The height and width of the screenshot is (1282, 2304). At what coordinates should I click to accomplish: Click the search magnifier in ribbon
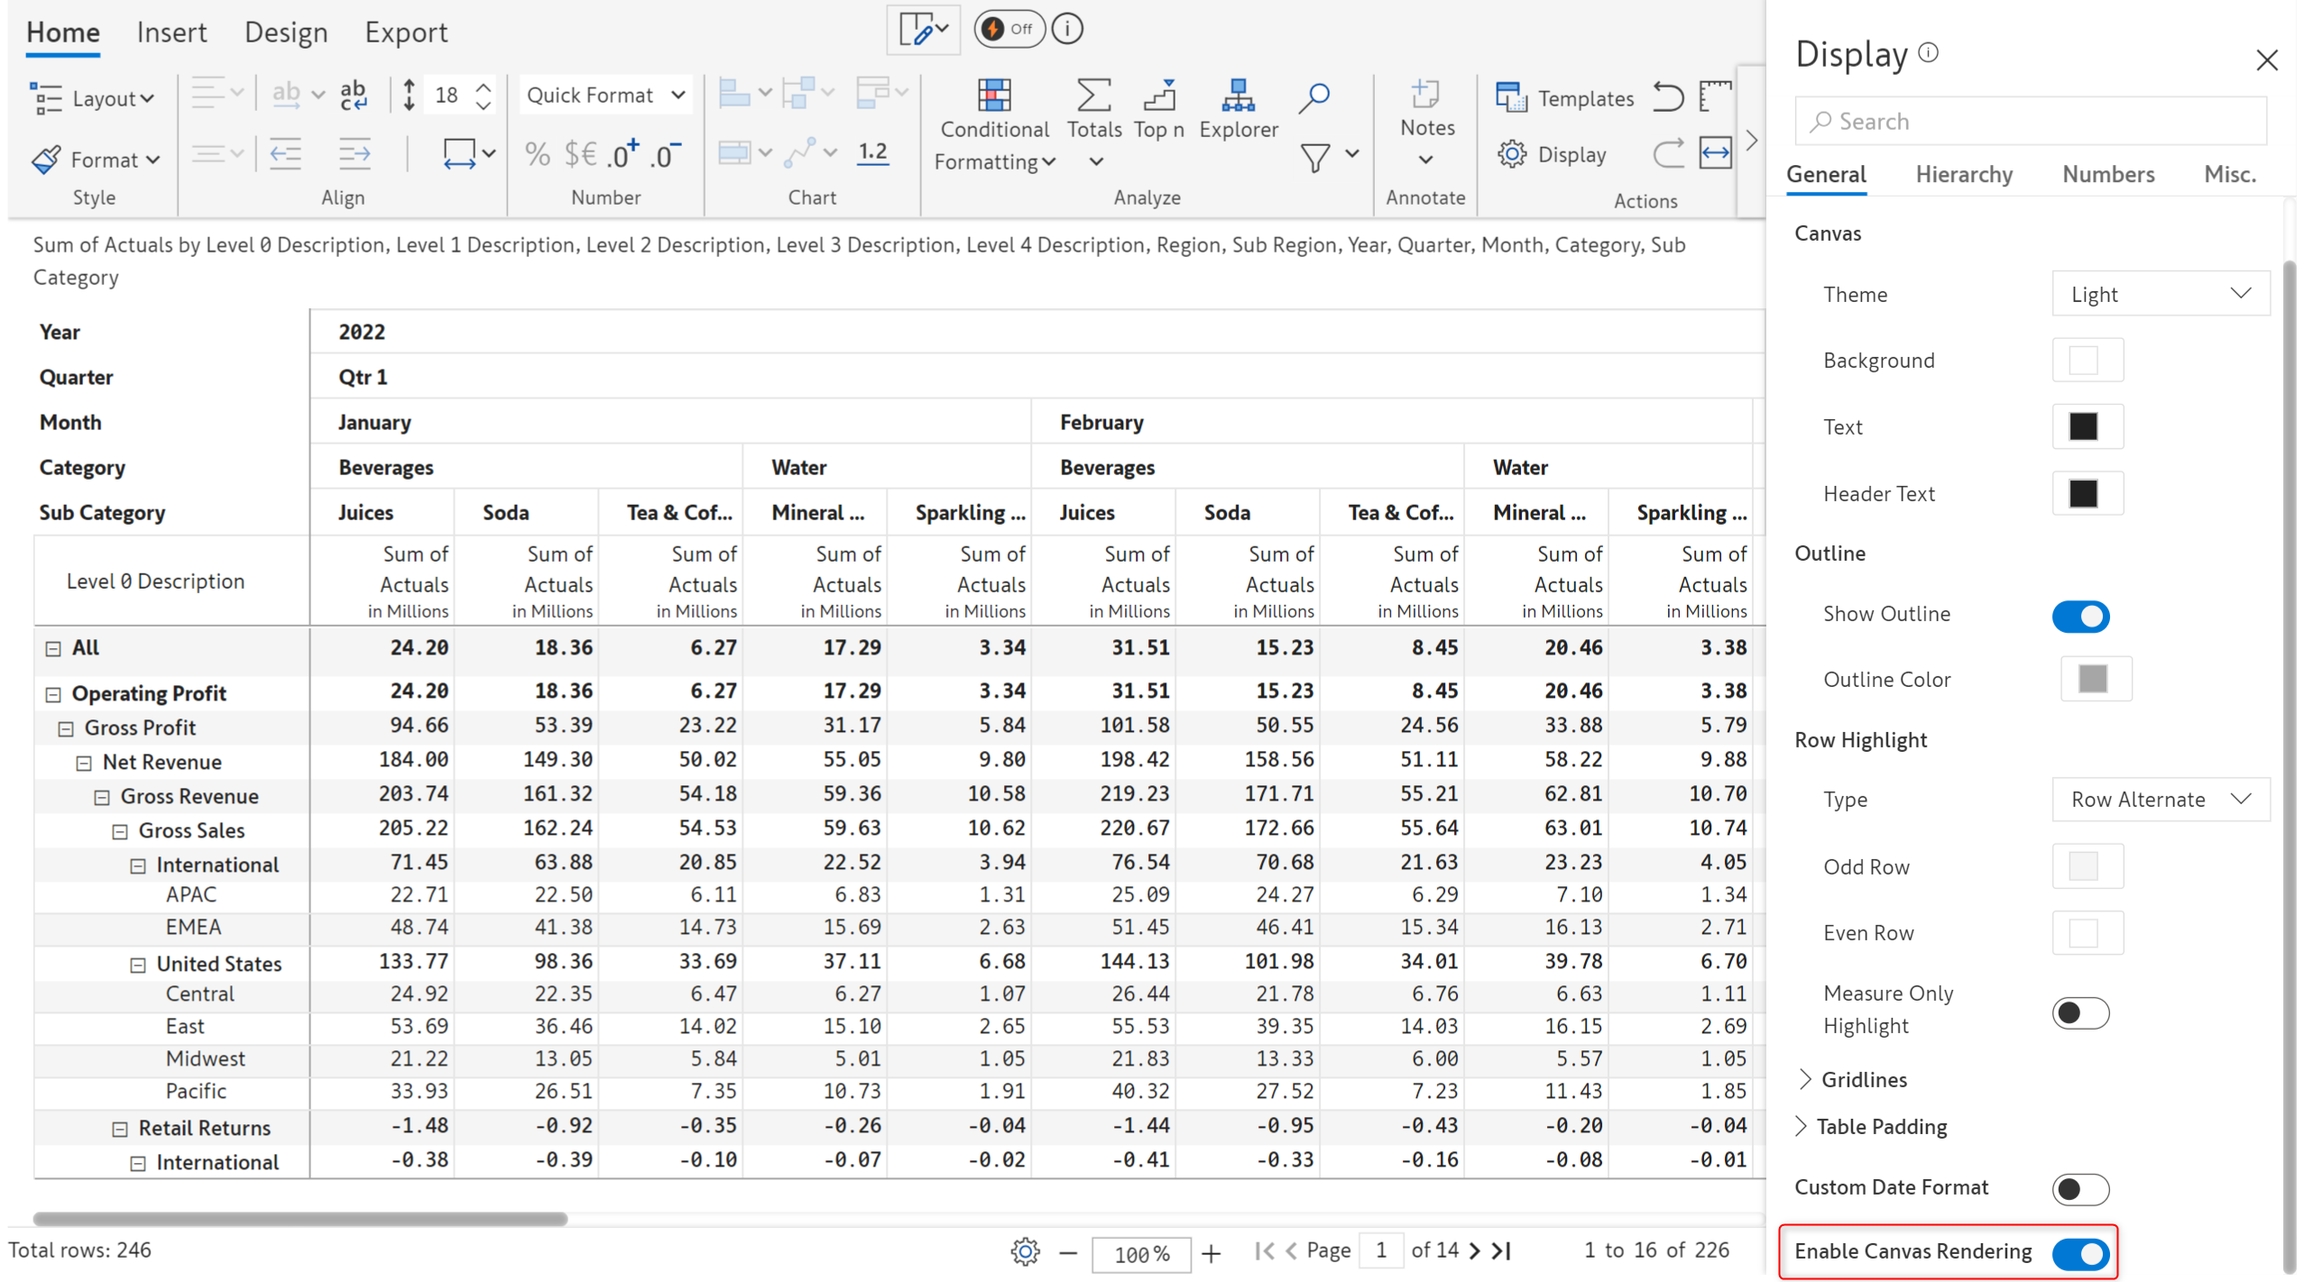pyautogui.click(x=1313, y=97)
